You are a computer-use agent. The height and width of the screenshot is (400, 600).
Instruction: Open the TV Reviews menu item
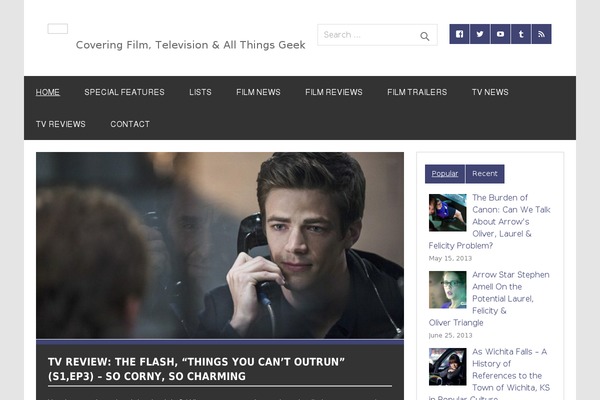click(x=61, y=124)
